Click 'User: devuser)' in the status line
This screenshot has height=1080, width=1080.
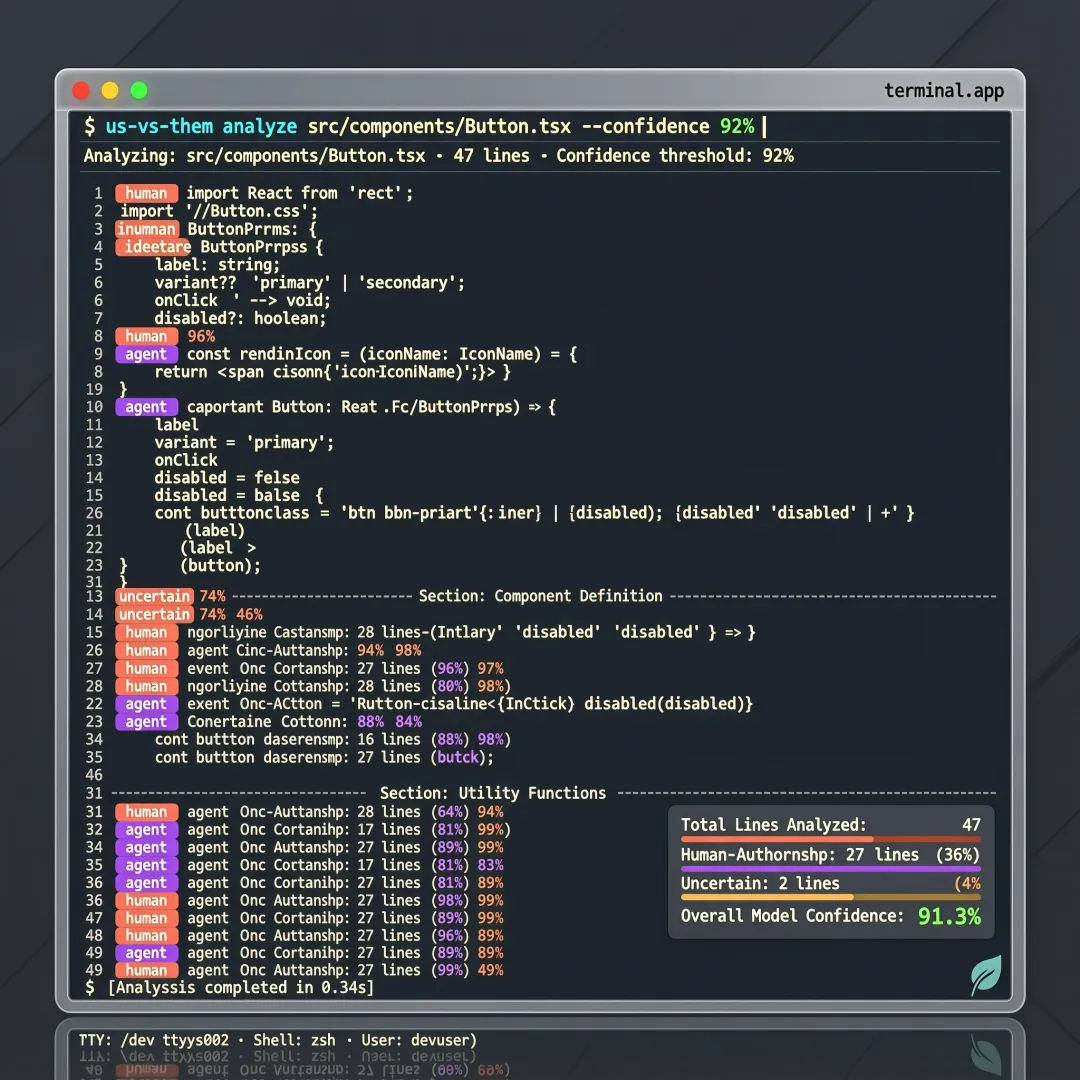(x=419, y=1041)
